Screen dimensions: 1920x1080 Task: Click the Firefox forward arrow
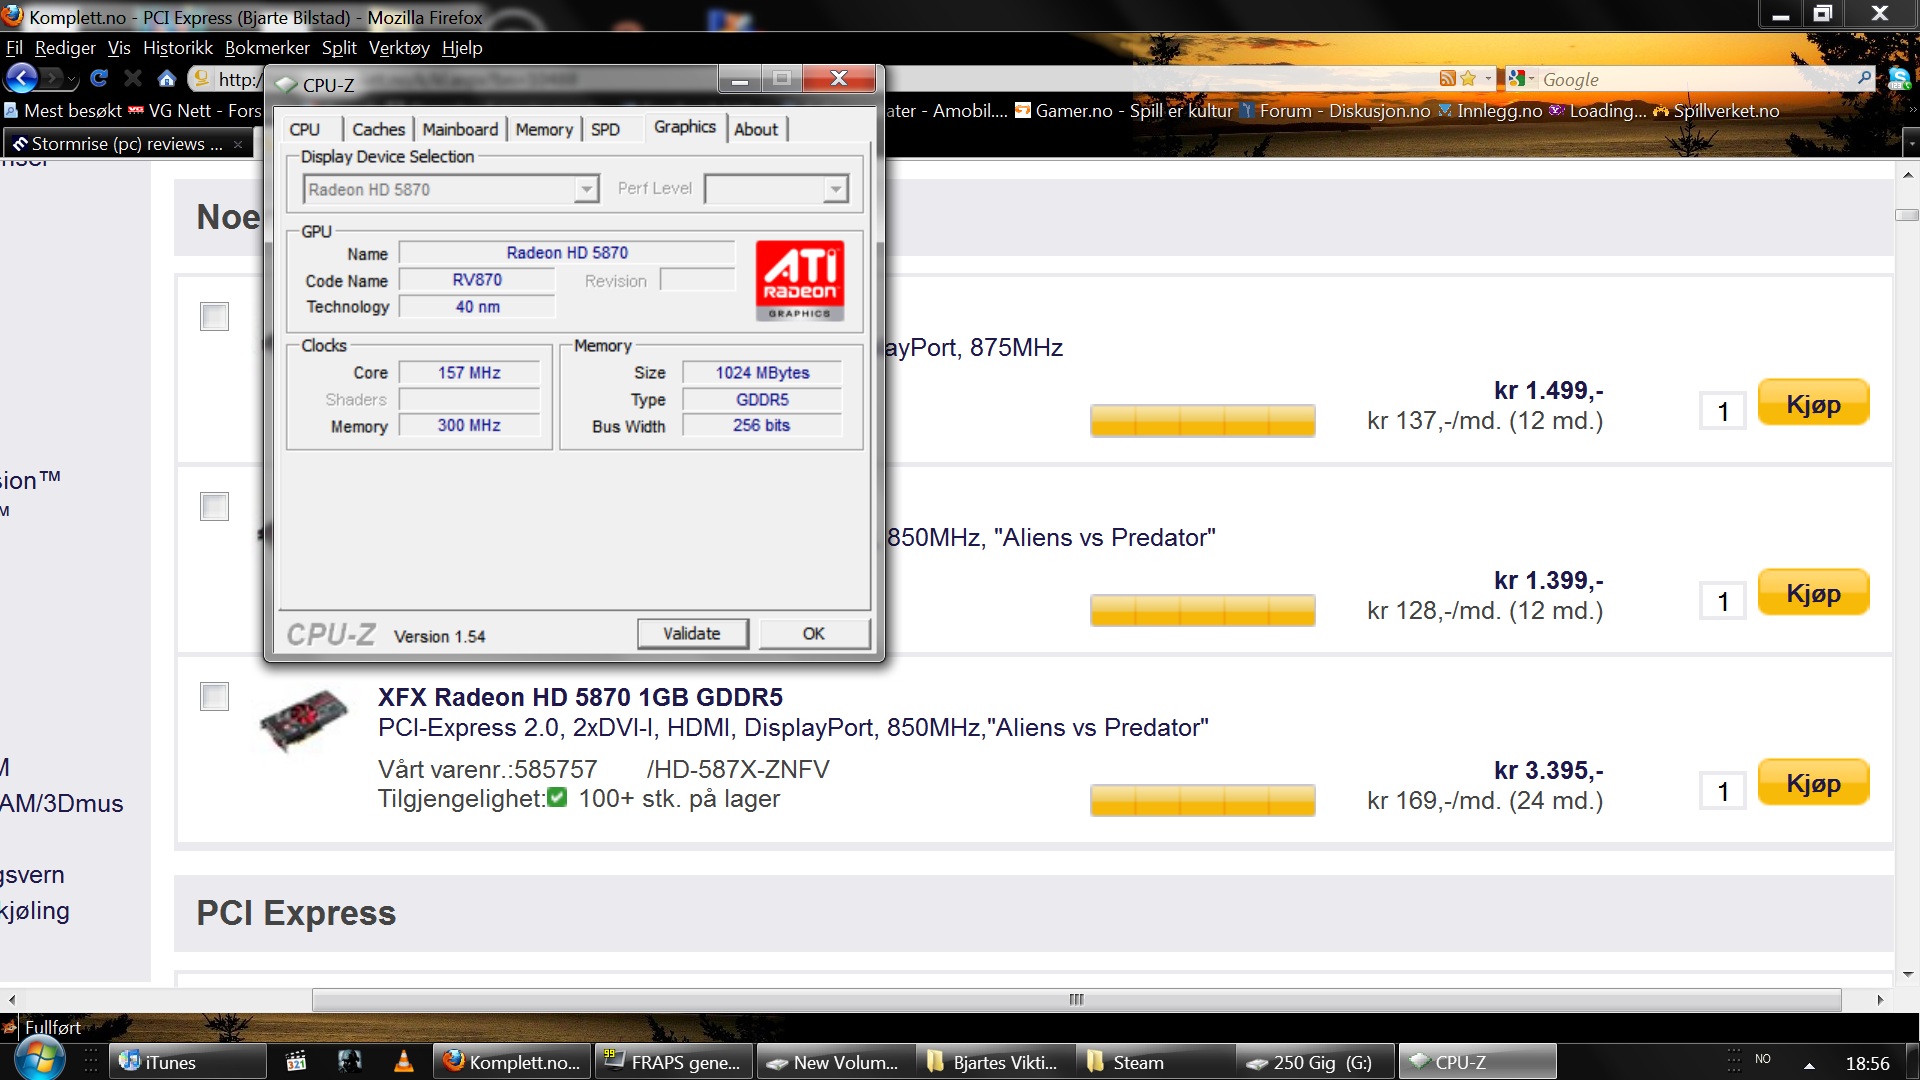pyautogui.click(x=53, y=78)
